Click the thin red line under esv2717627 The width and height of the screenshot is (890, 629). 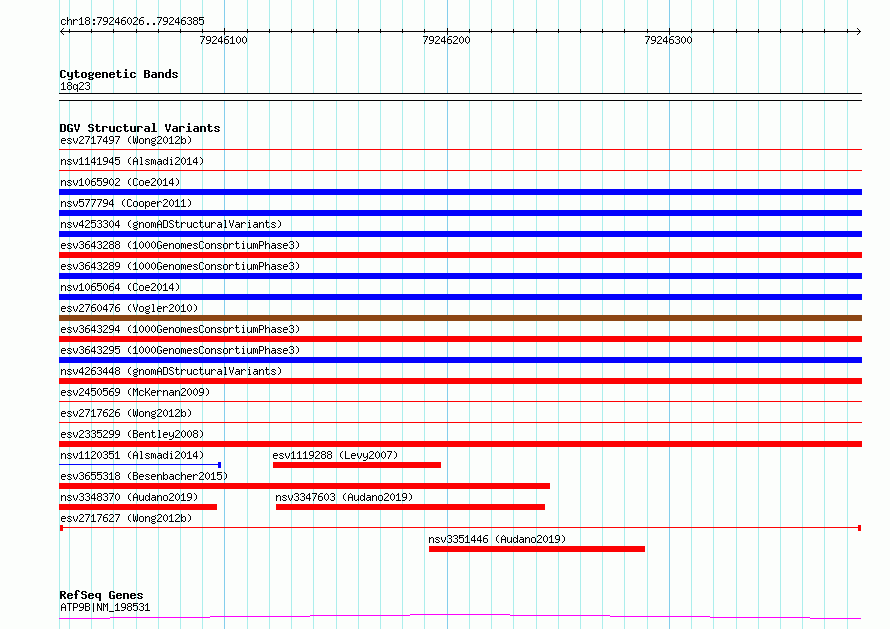coord(460,528)
